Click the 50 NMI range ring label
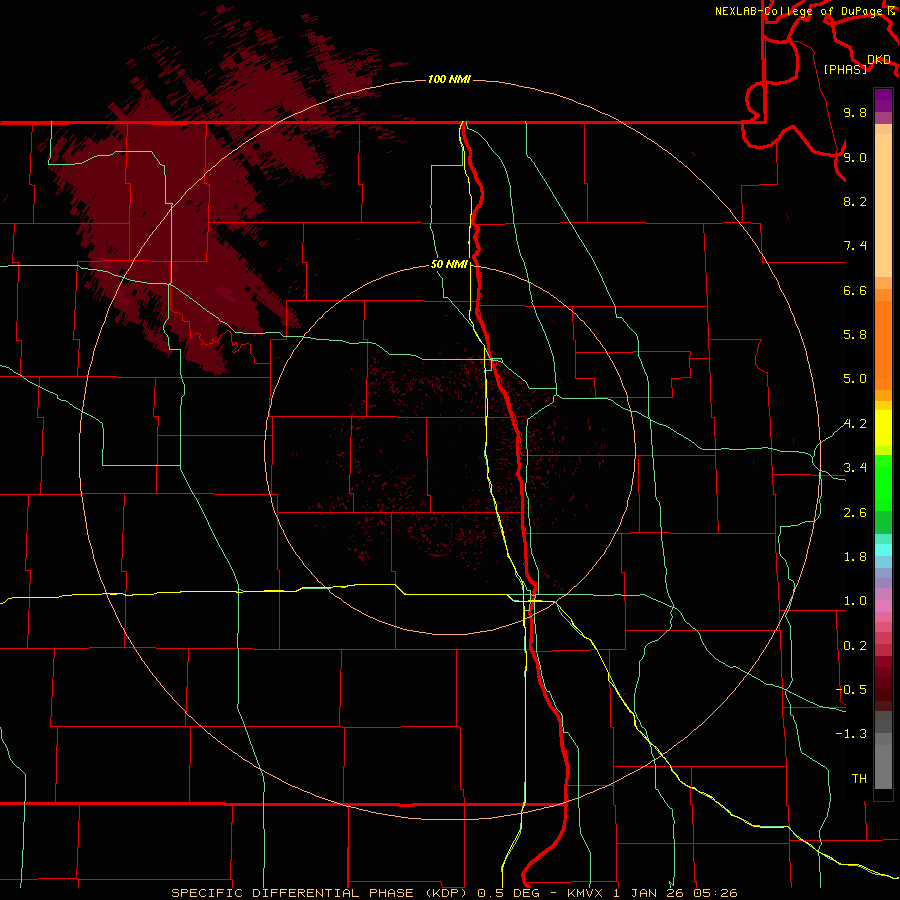The image size is (900, 900). pyautogui.click(x=449, y=264)
